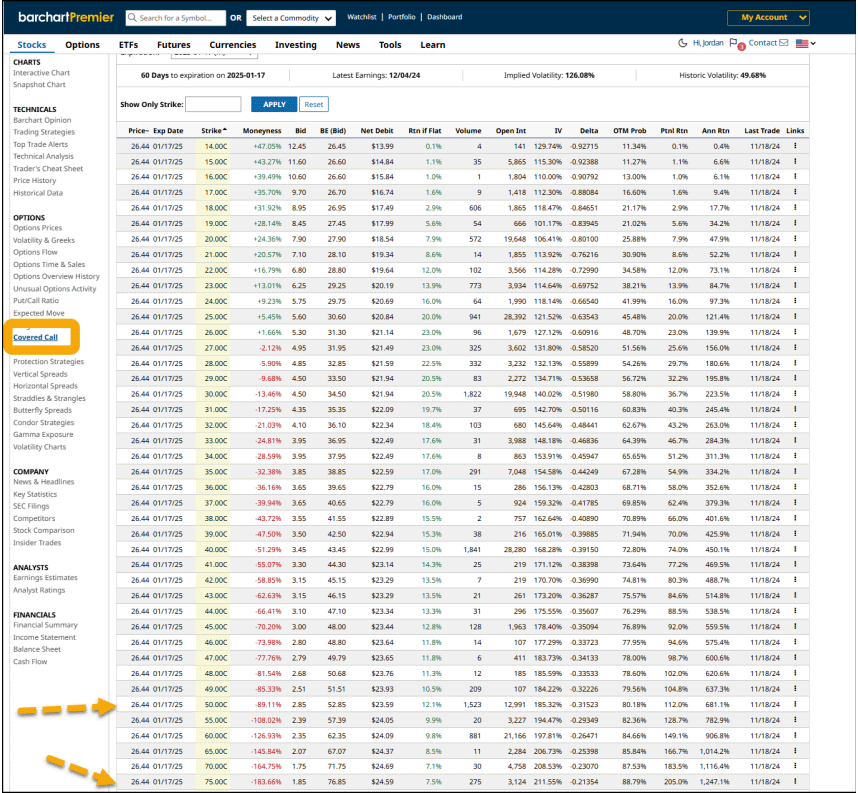Image resolution: width=858 pixels, height=793 pixels.
Task: Open links menu for 30.00C row
Action: click(795, 394)
